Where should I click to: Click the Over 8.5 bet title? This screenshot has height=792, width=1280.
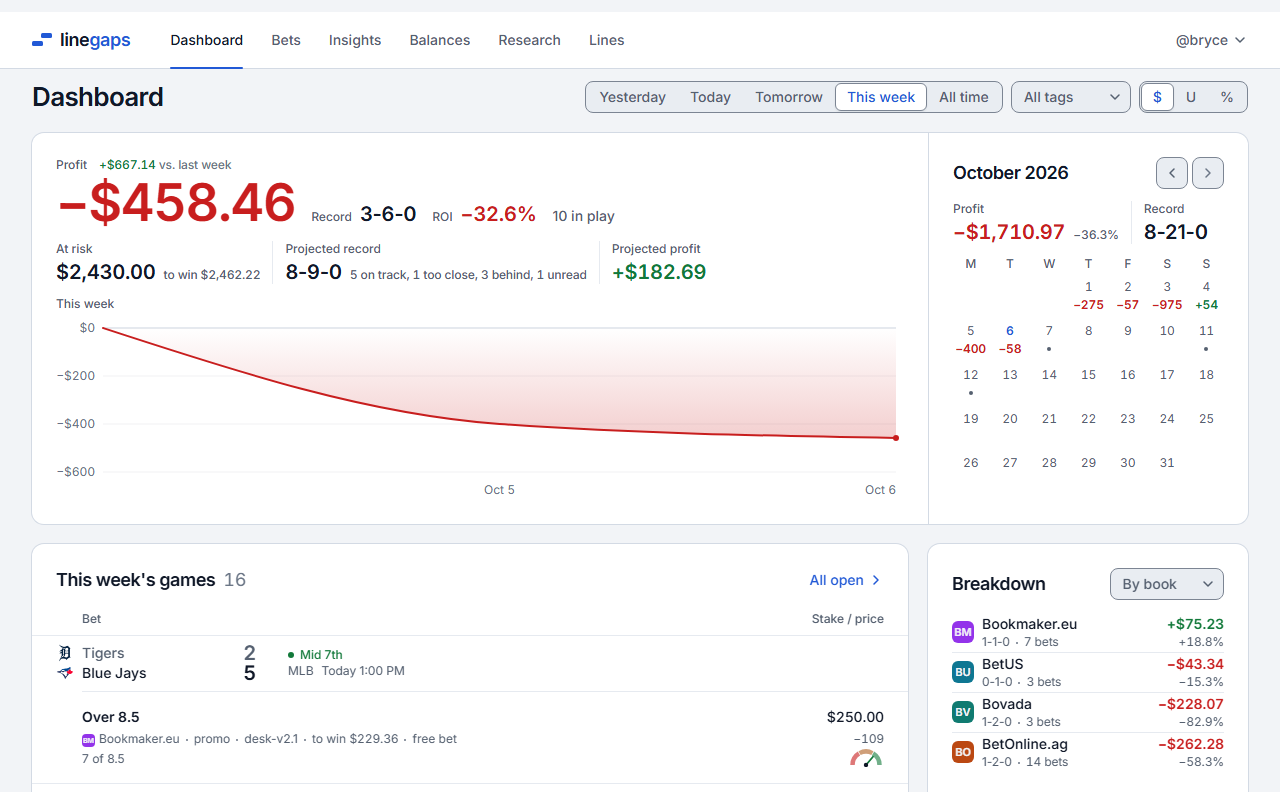tap(111, 717)
